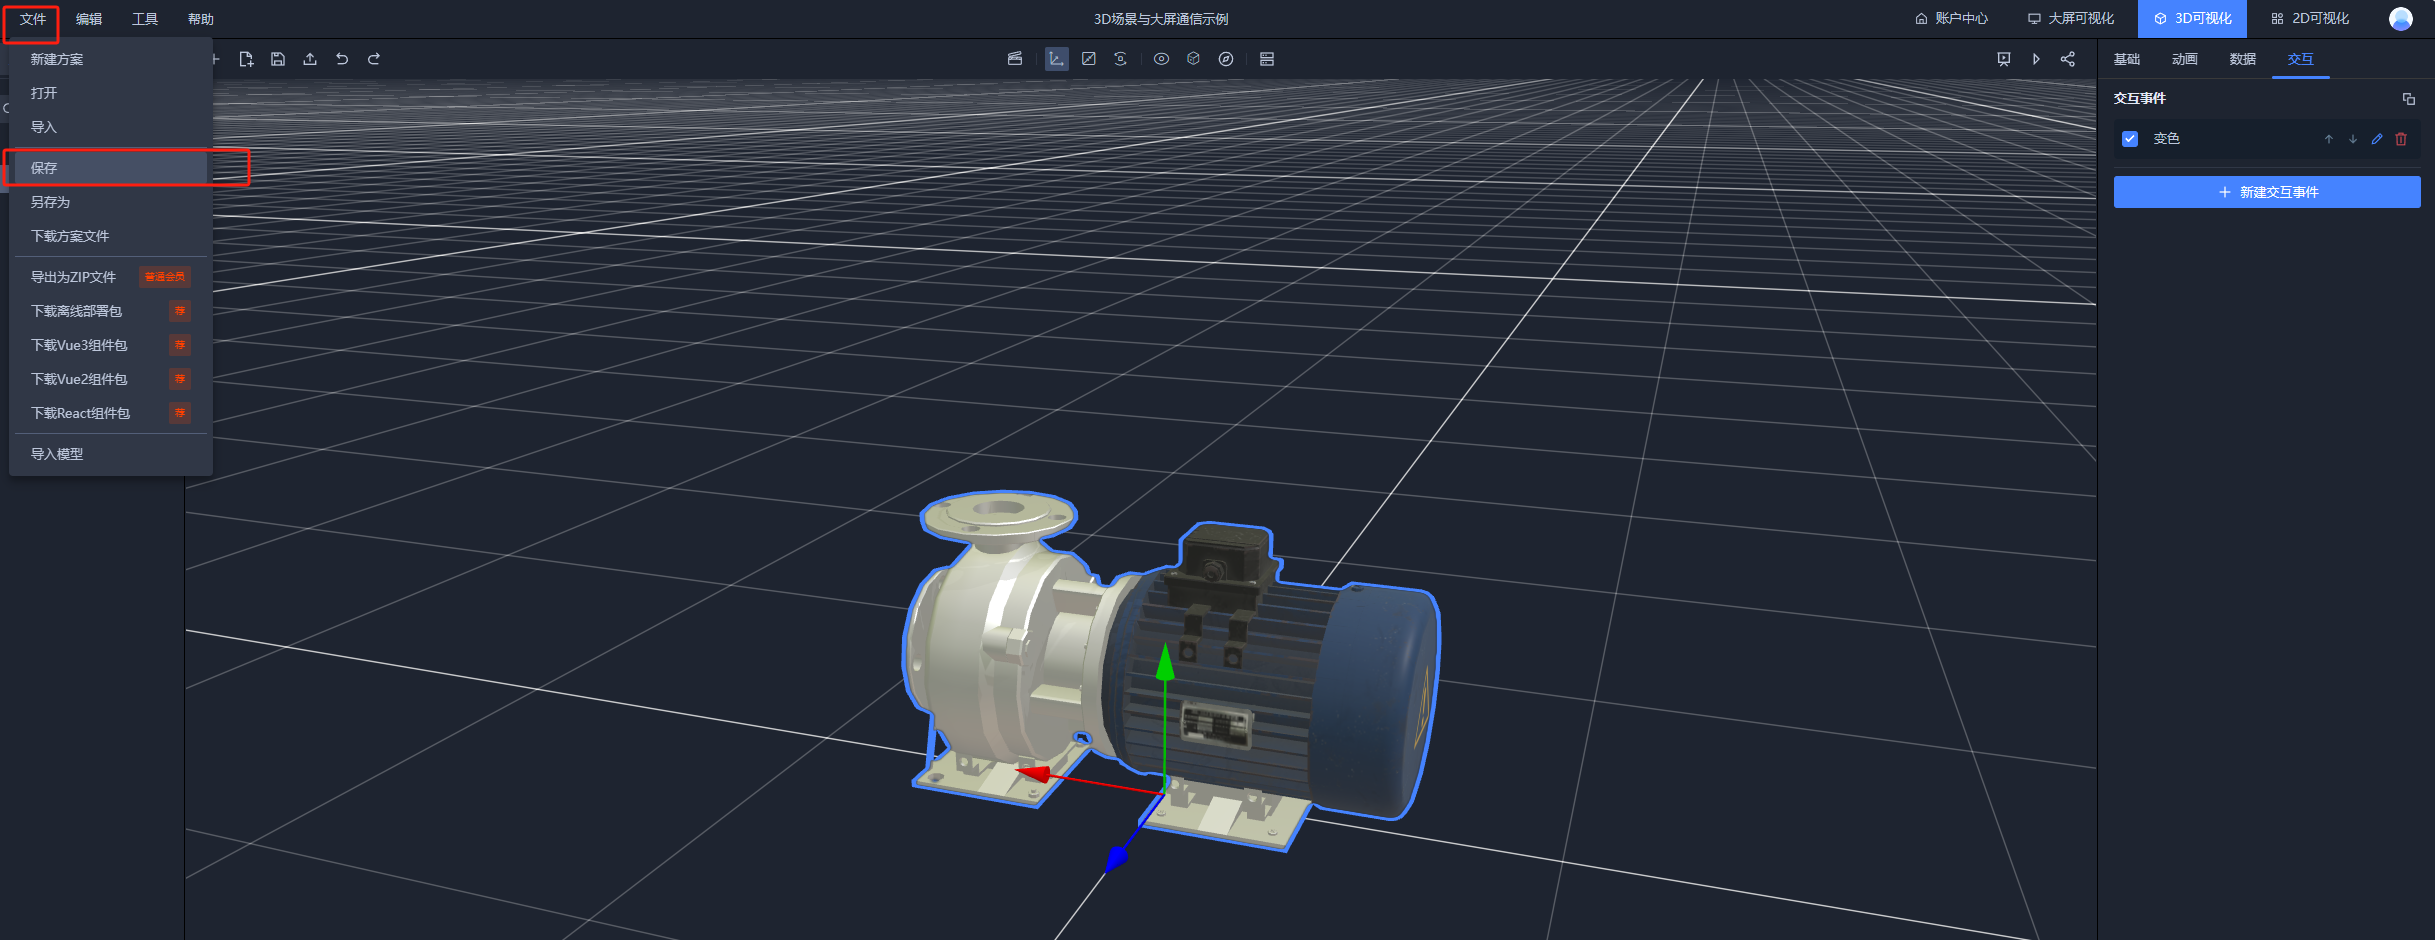
Task: Choose 导入模型 from file menu
Action: pyautogui.click(x=111, y=454)
